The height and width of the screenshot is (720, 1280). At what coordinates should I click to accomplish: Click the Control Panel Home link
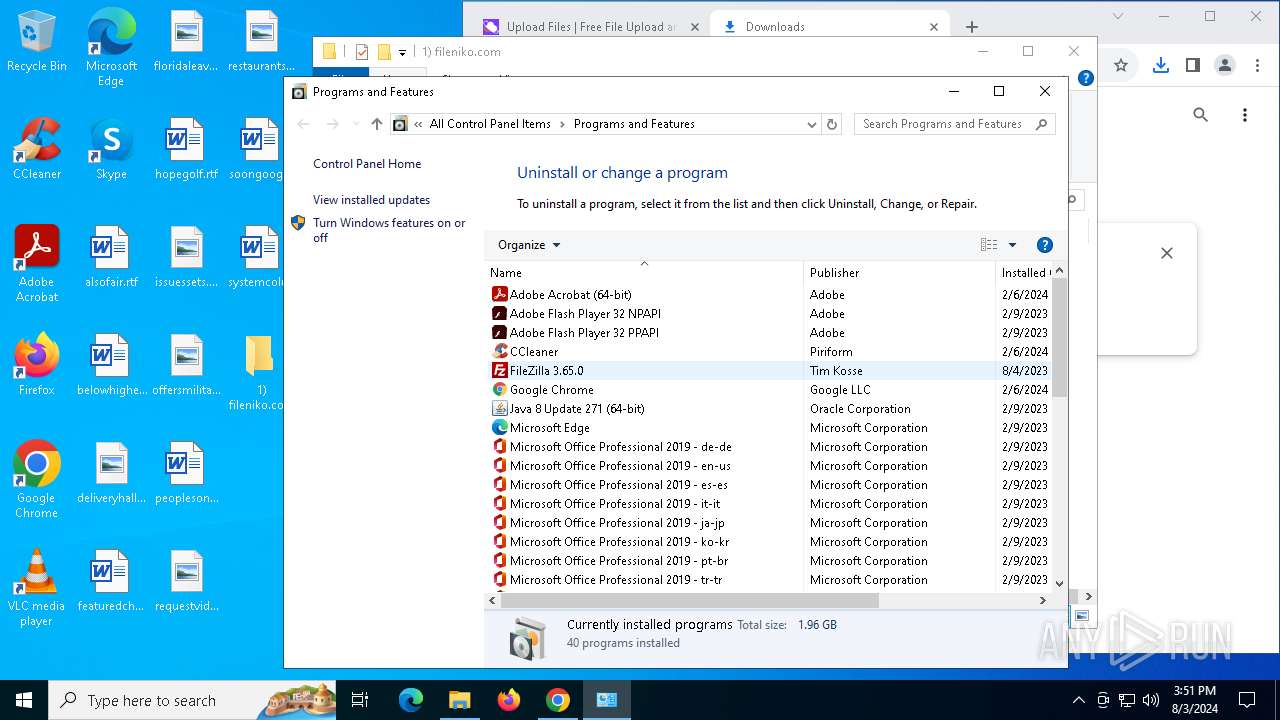367,164
